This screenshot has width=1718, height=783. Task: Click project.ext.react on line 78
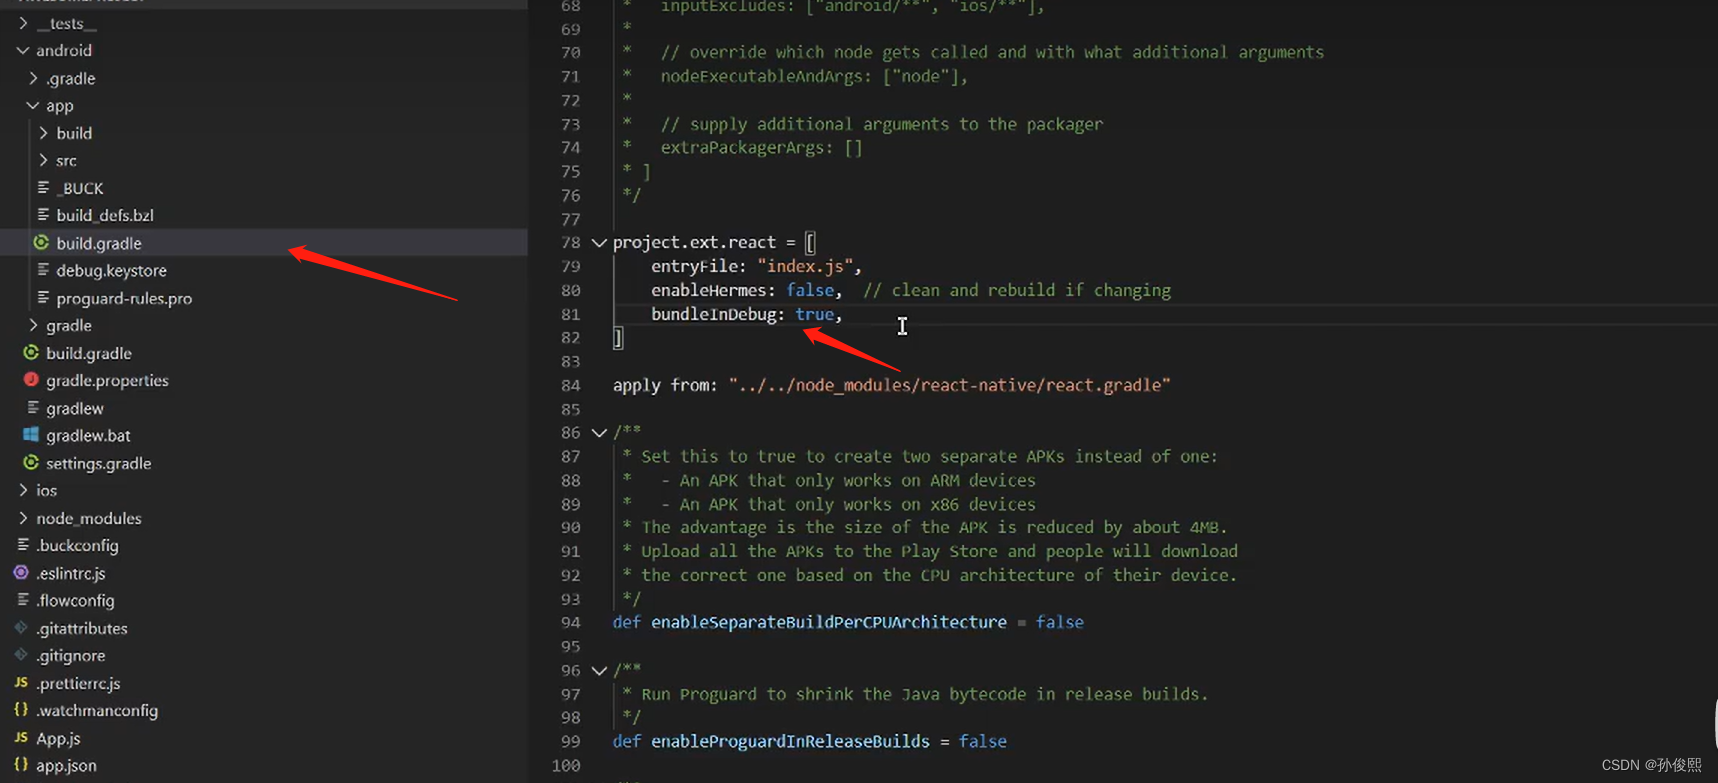[694, 242]
